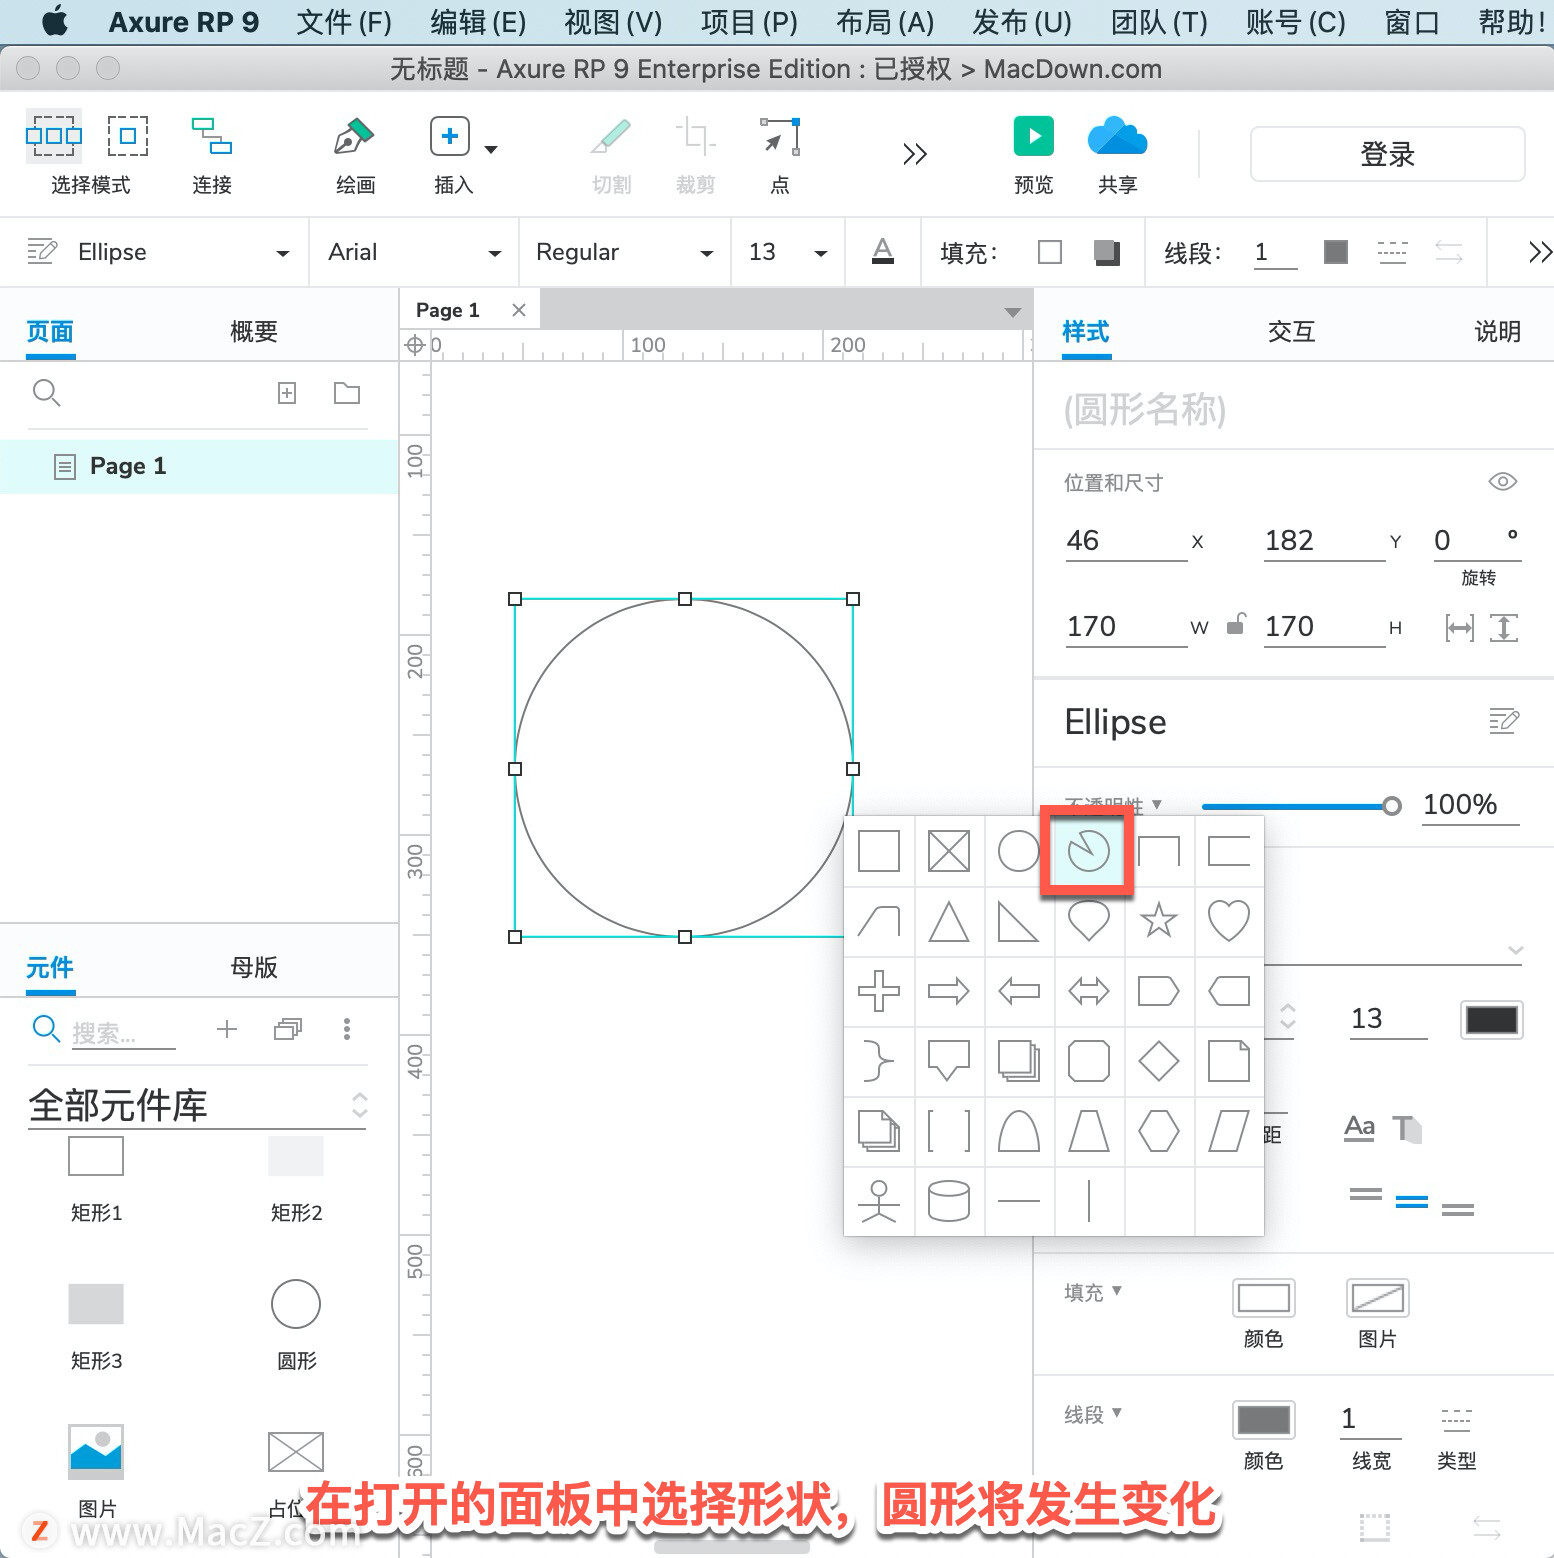Screen dimensions: 1554x1558
Task: Click the widget library search field
Action: coord(123,1032)
